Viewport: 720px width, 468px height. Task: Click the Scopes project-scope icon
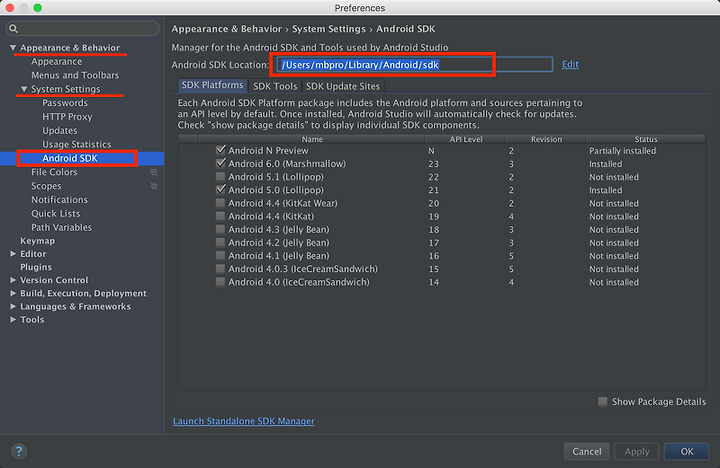[154, 186]
